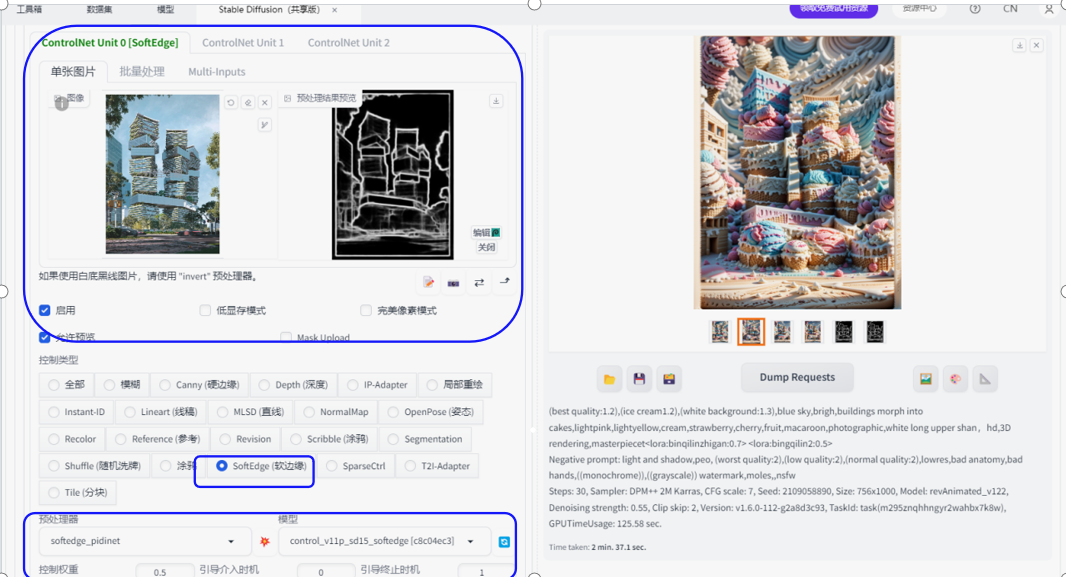Screen dimensions: 1066x577
Task: Open output folder with yellow folder icon
Action: tap(609, 379)
